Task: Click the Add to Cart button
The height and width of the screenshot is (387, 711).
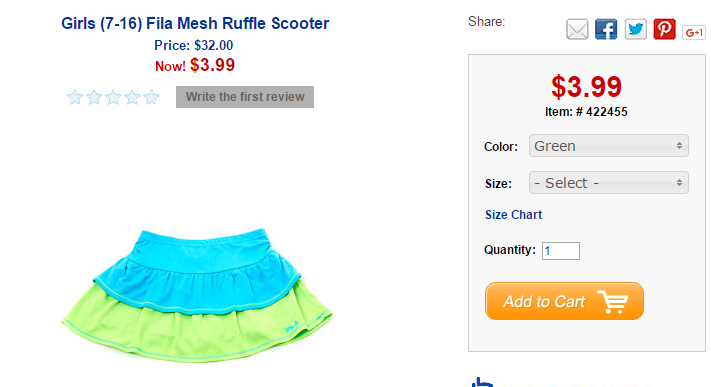Action: pyautogui.click(x=564, y=301)
